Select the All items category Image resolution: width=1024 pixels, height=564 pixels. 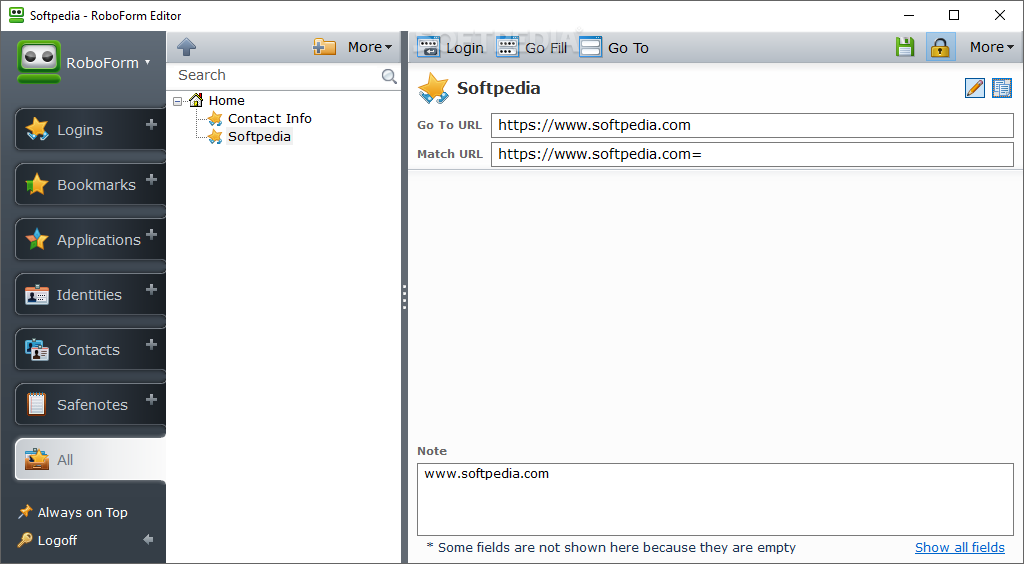(x=90, y=460)
